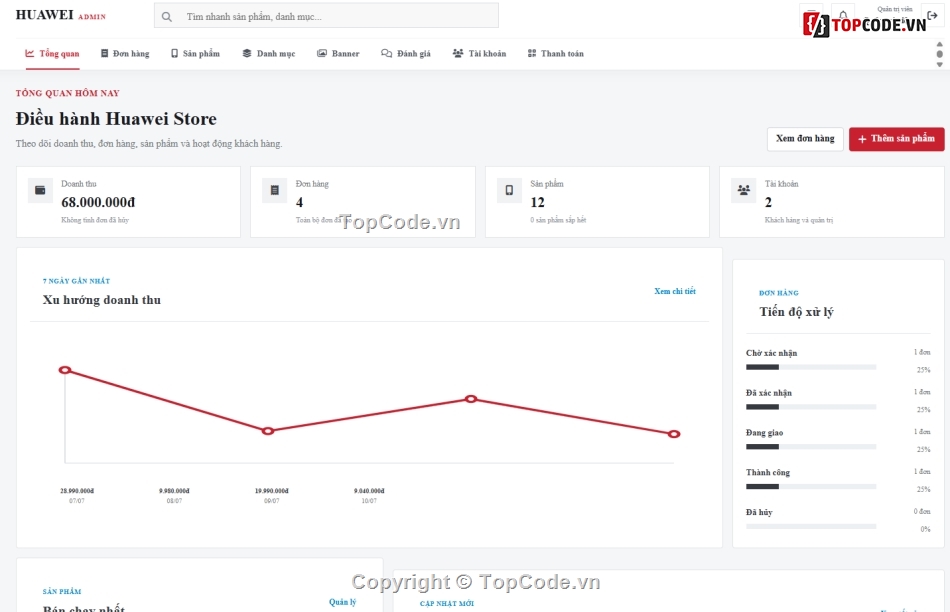Select the Banner tab
The height and width of the screenshot is (612, 950).
(x=338, y=53)
